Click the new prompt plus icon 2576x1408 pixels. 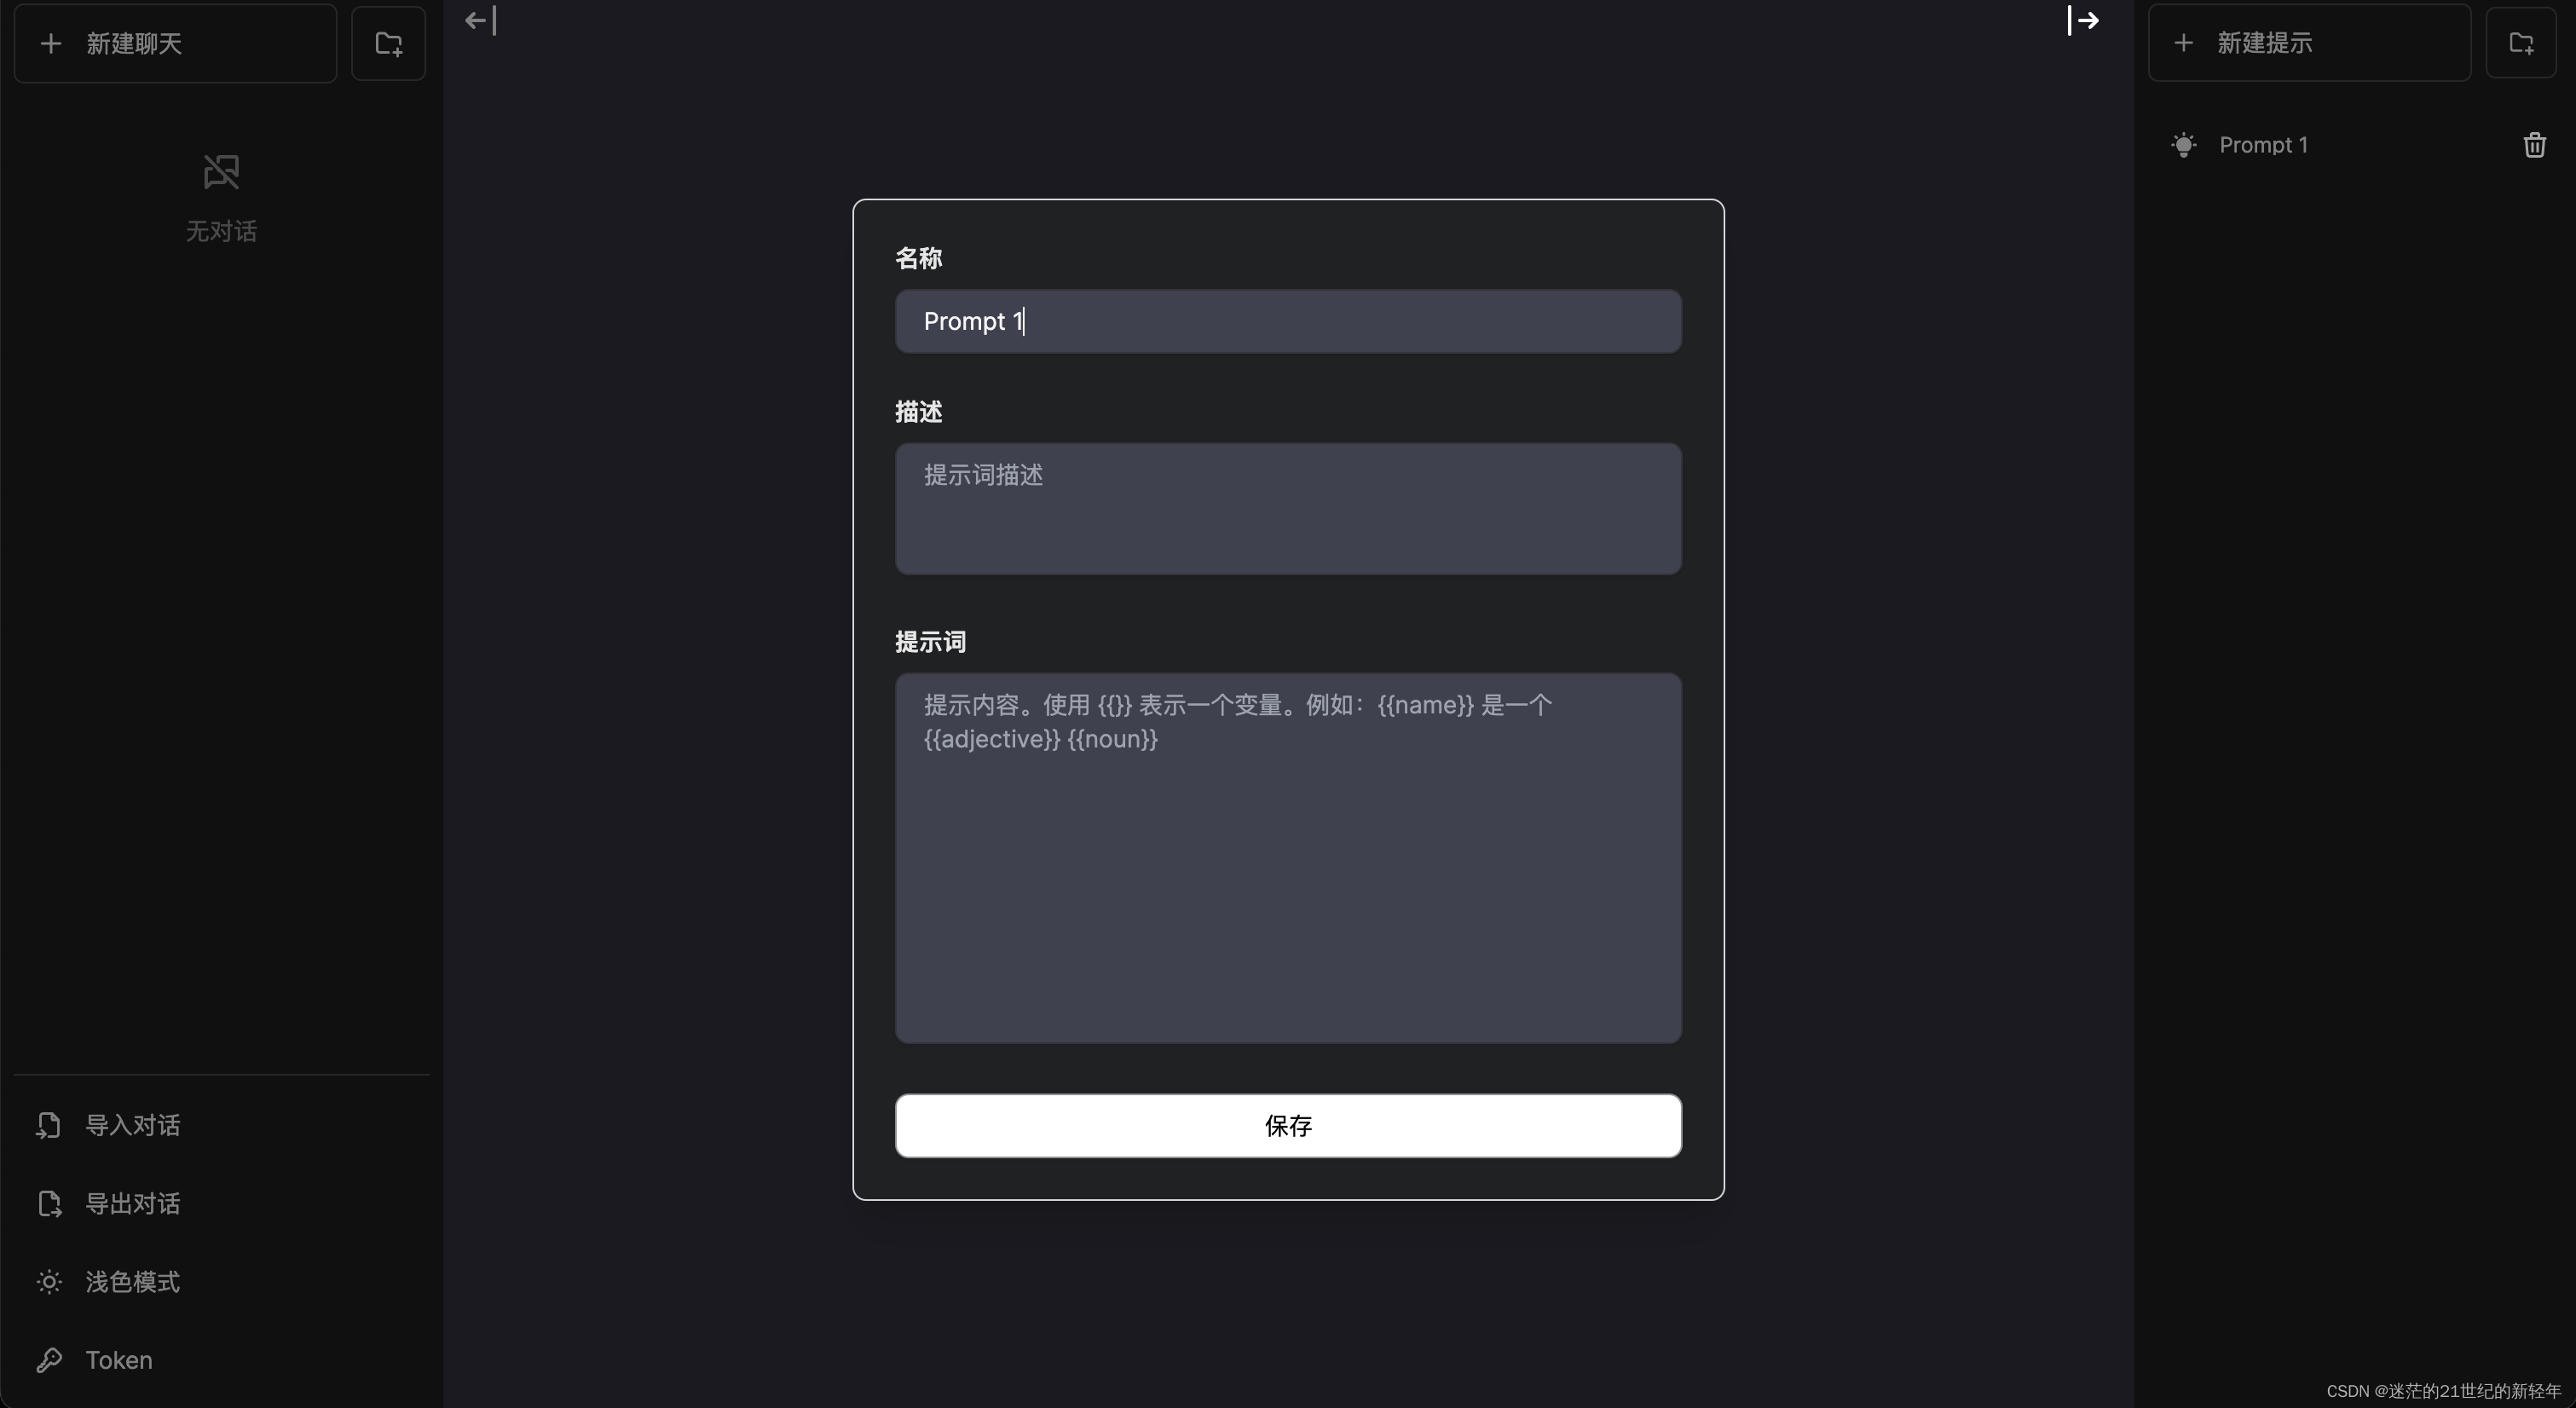point(2184,42)
